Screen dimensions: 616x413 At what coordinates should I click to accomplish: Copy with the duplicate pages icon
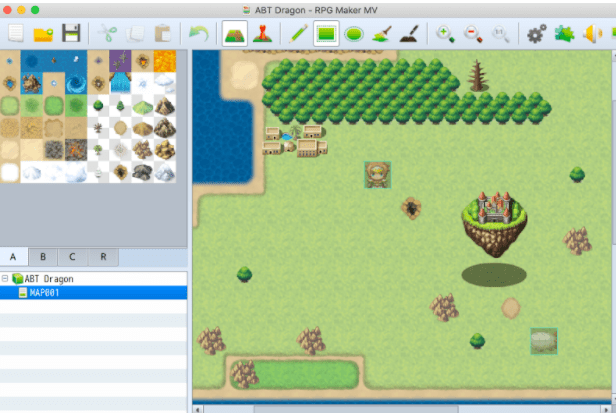pyautogui.click(x=135, y=34)
